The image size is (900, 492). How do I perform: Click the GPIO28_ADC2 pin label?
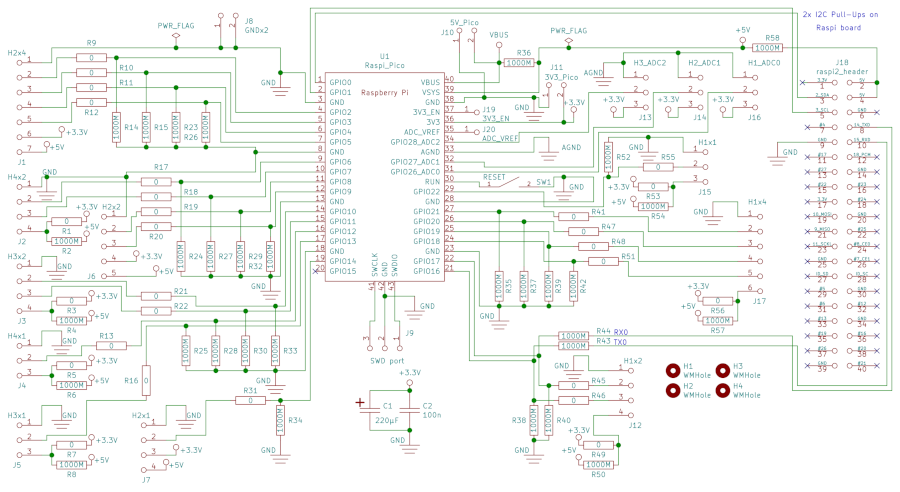click(415, 142)
